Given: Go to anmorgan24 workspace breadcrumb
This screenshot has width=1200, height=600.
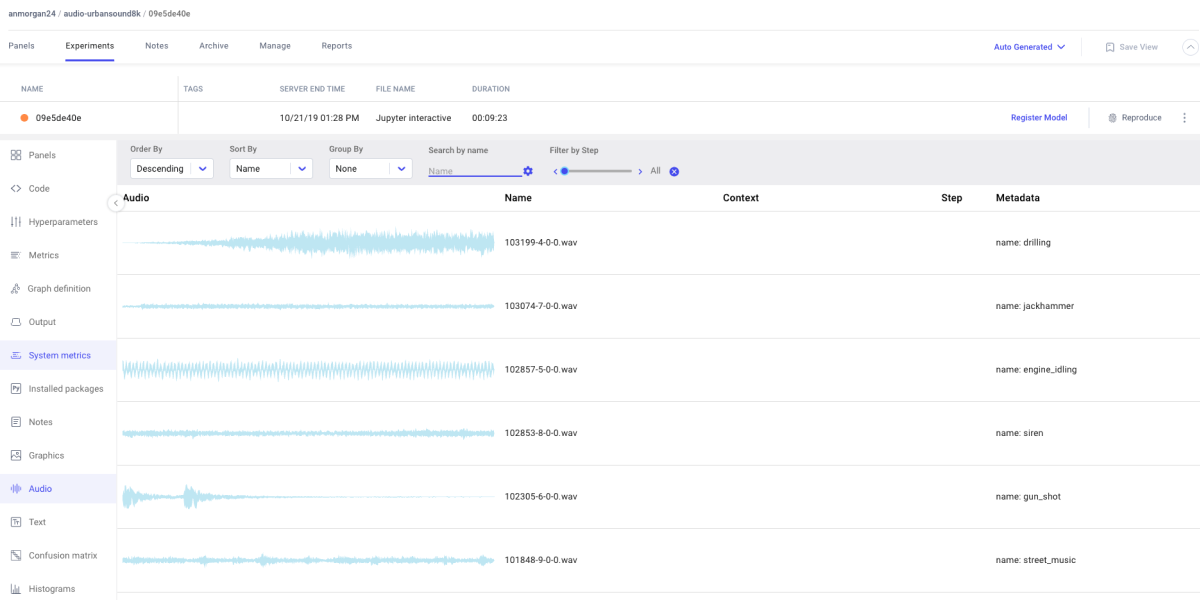Looking at the screenshot, I should (x=32, y=14).
